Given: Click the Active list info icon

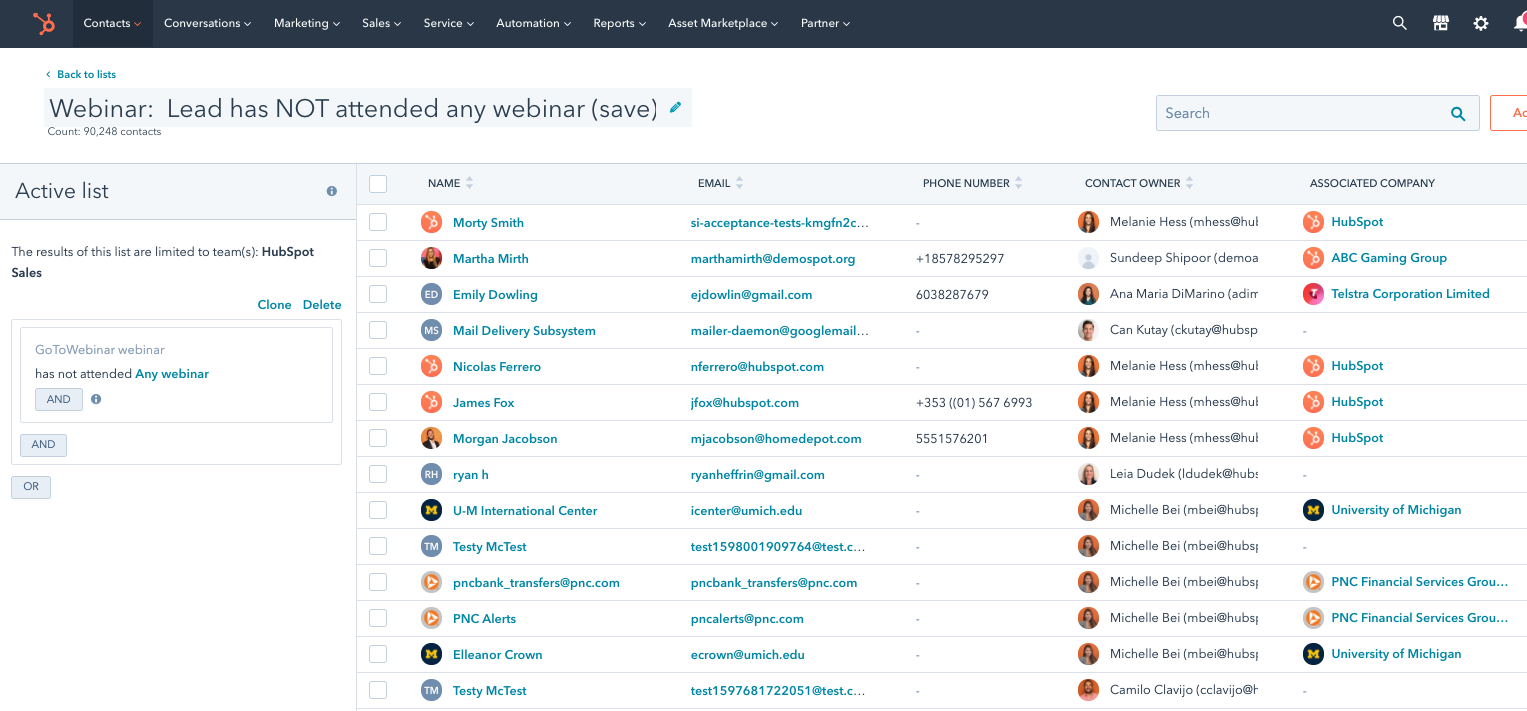Looking at the screenshot, I should 332,191.
